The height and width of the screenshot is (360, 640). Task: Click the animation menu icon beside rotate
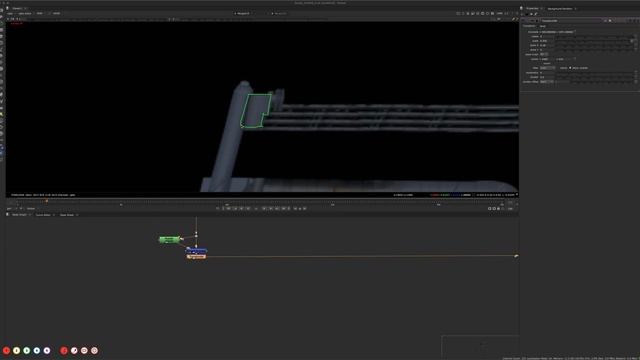point(636,36)
